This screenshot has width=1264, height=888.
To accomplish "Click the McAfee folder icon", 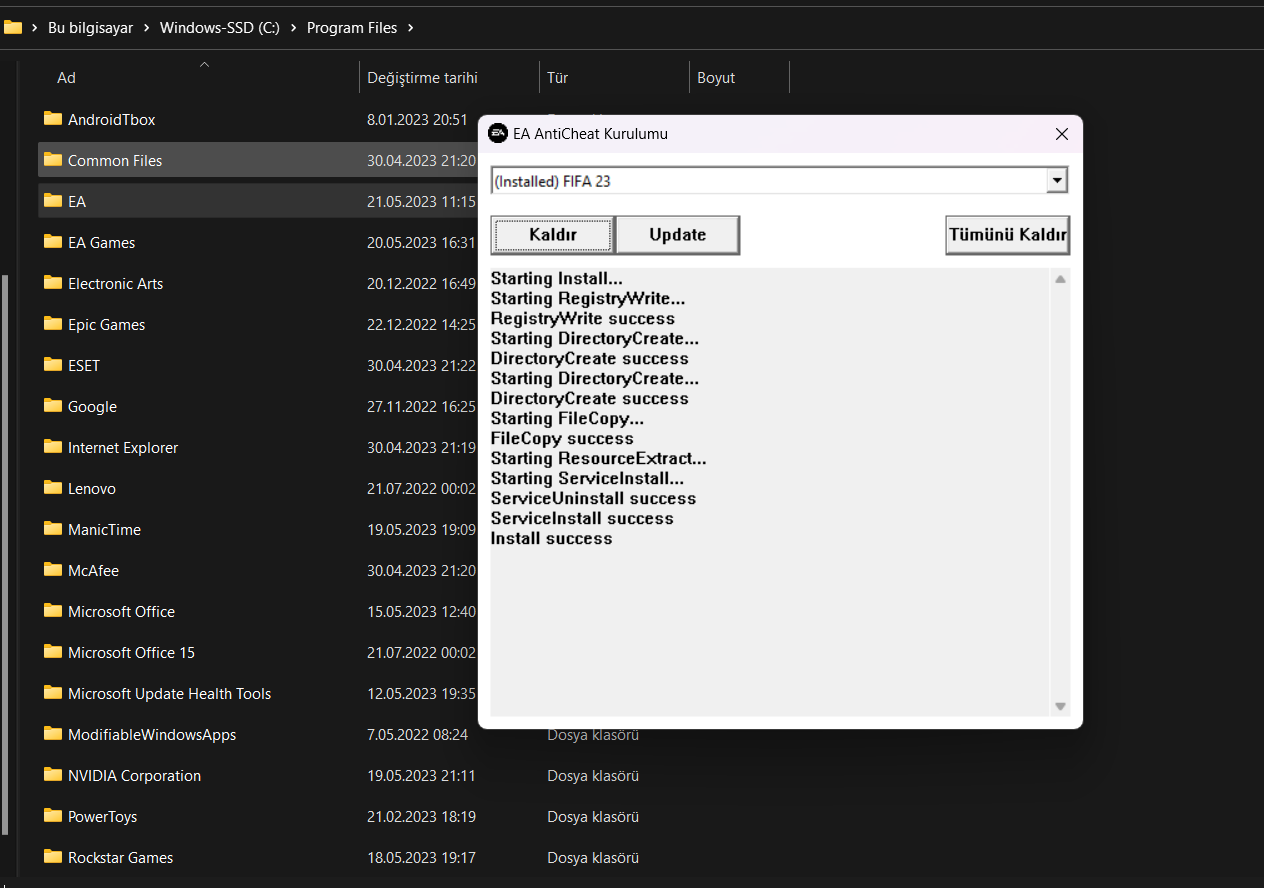I will (53, 570).
